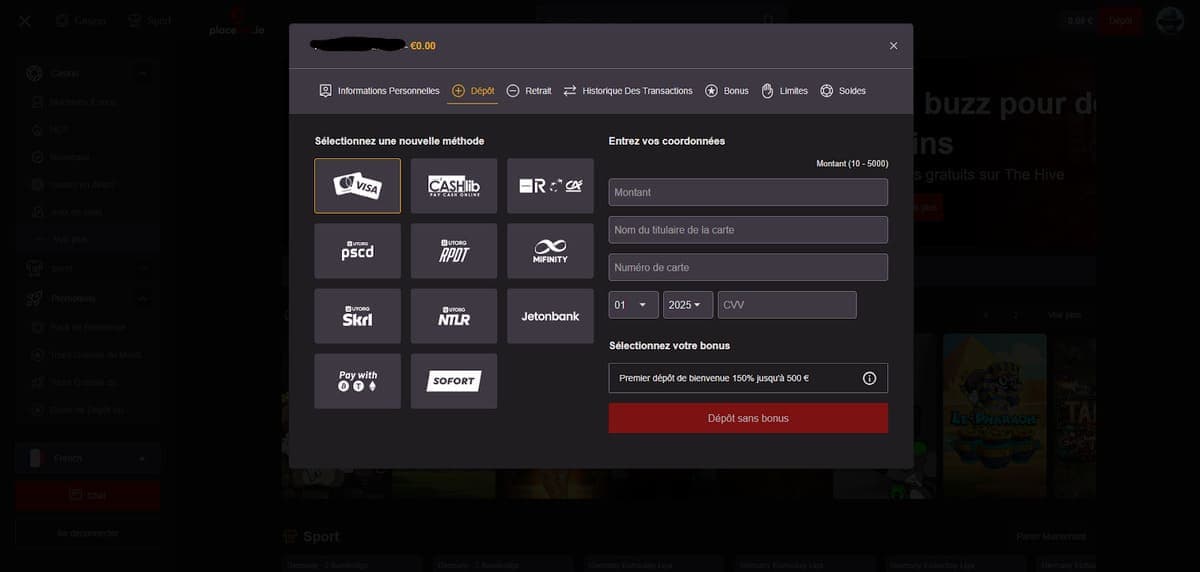Select the bank logos payment tile beside CASHlib
Image resolution: width=1200 pixels, height=572 pixels.
point(550,185)
